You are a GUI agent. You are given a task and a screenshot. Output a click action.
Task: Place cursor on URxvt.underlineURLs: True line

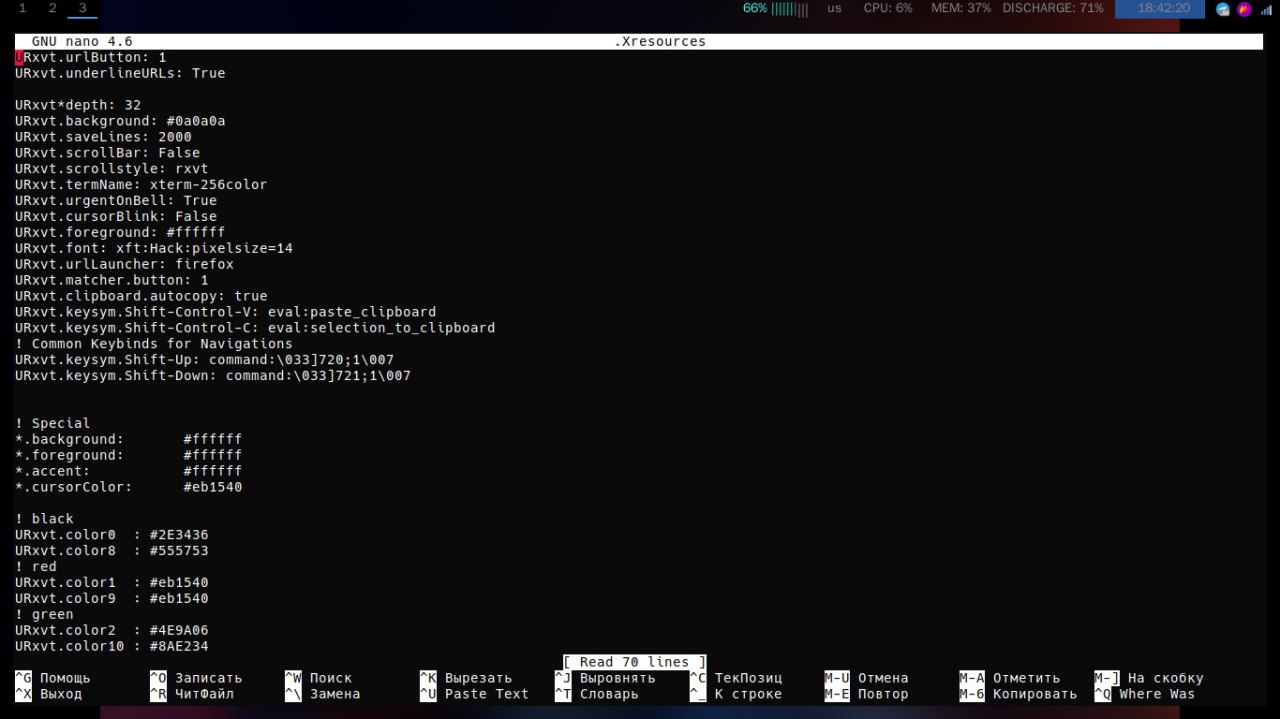[120, 73]
